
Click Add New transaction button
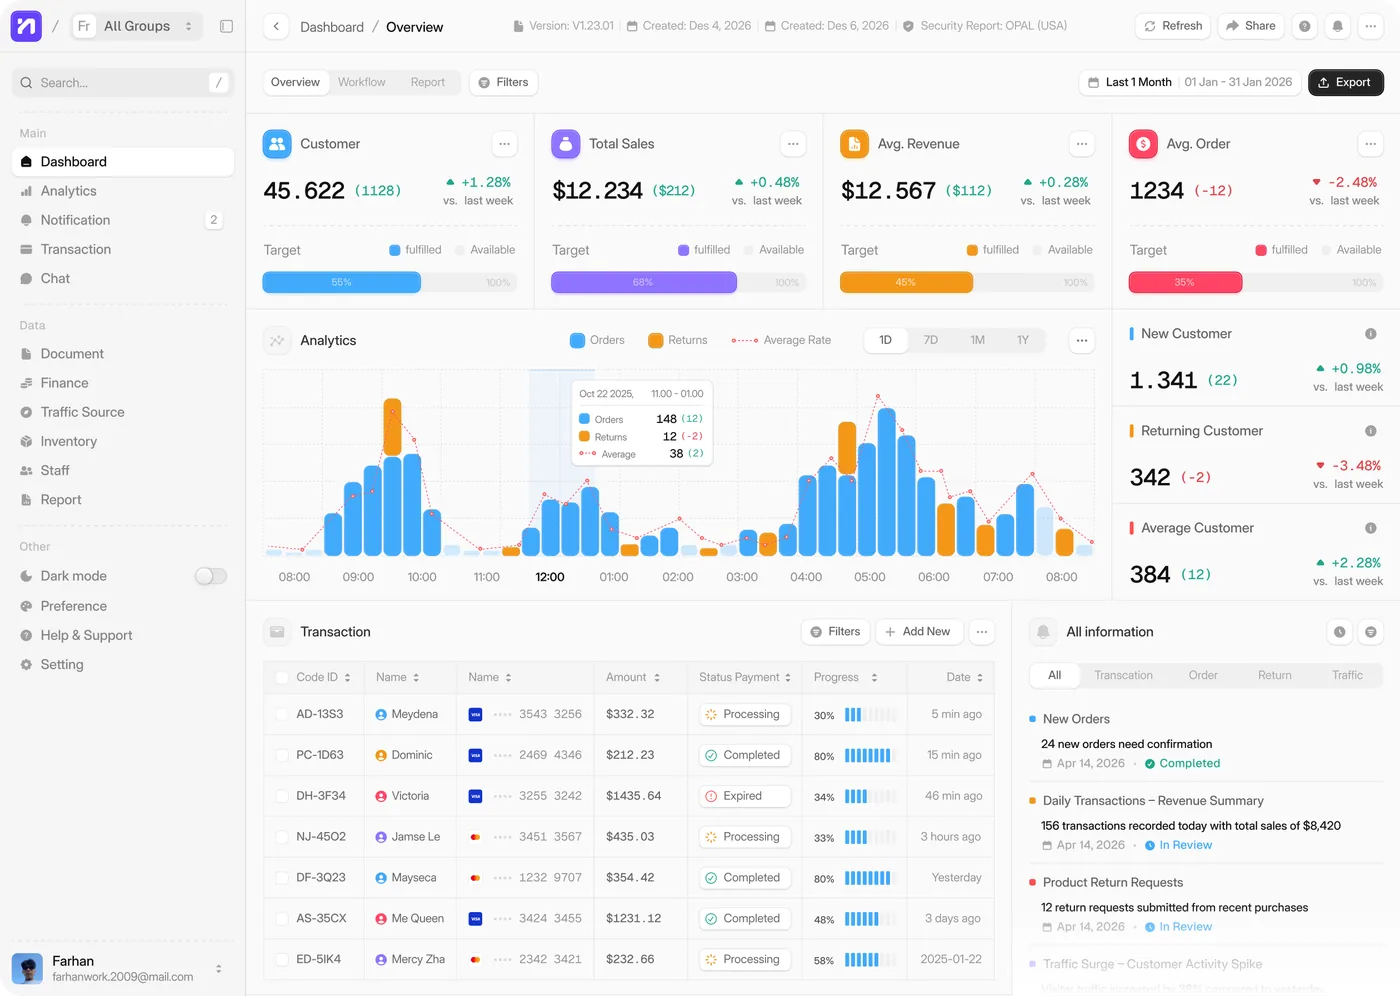pos(919,632)
